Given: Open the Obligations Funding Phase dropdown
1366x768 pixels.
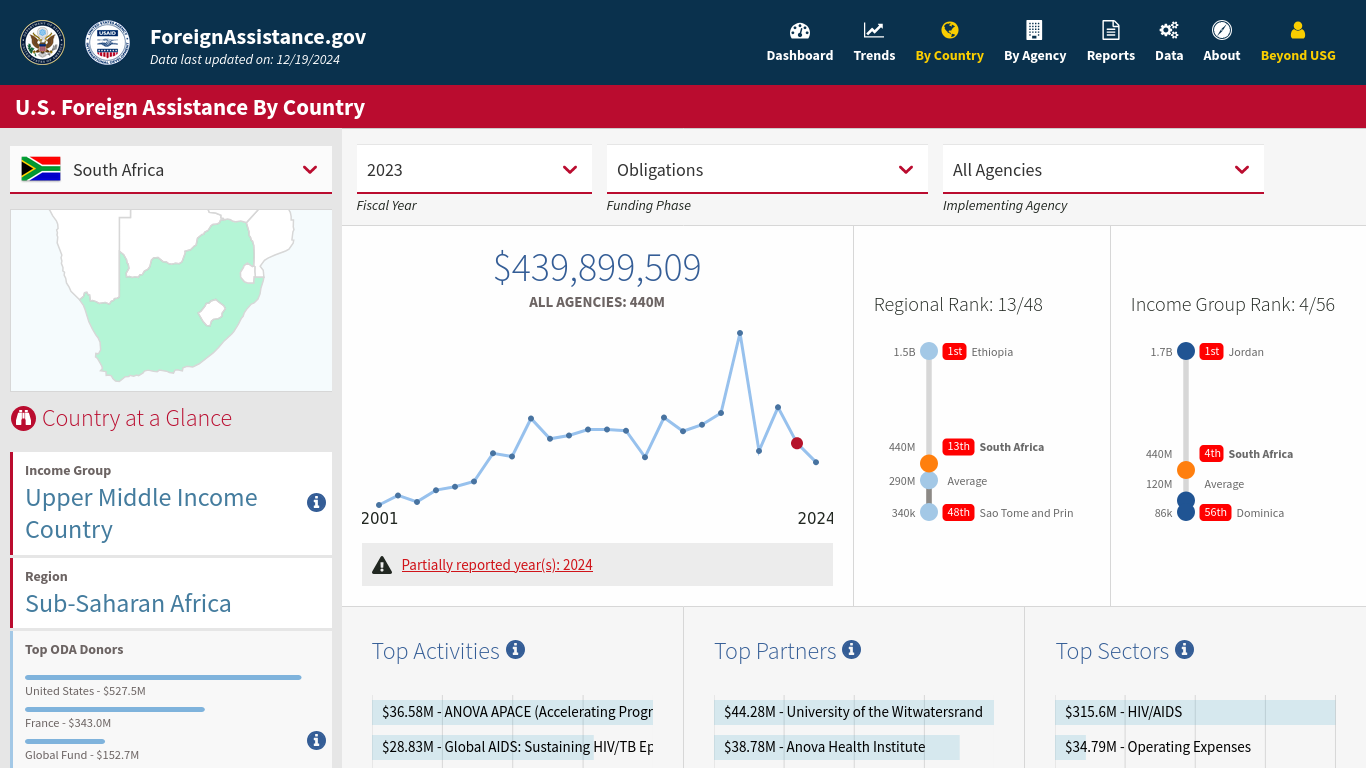Looking at the screenshot, I should coord(767,170).
